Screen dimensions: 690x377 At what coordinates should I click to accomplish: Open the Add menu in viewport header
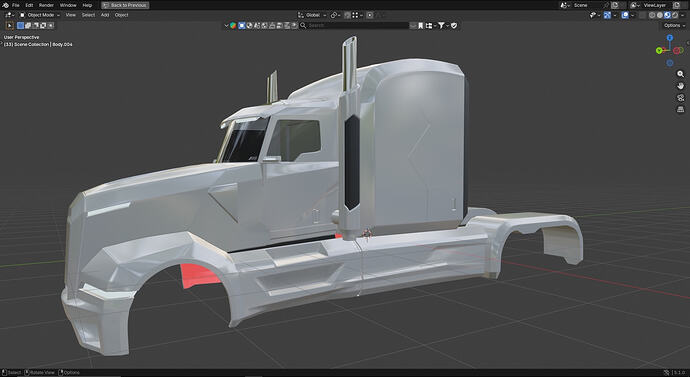point(105,15)
